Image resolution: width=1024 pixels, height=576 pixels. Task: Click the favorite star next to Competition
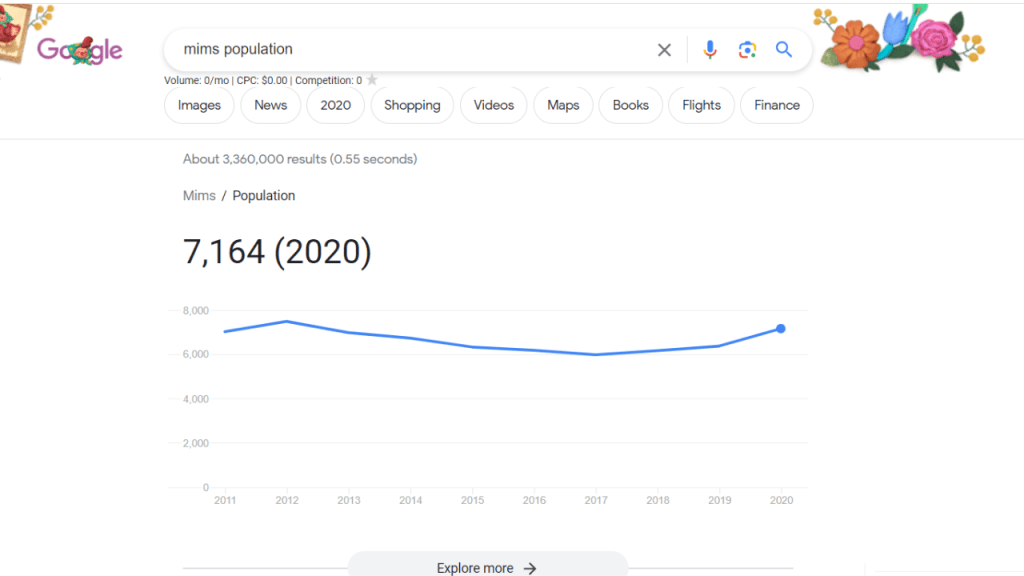coord(372,80)
